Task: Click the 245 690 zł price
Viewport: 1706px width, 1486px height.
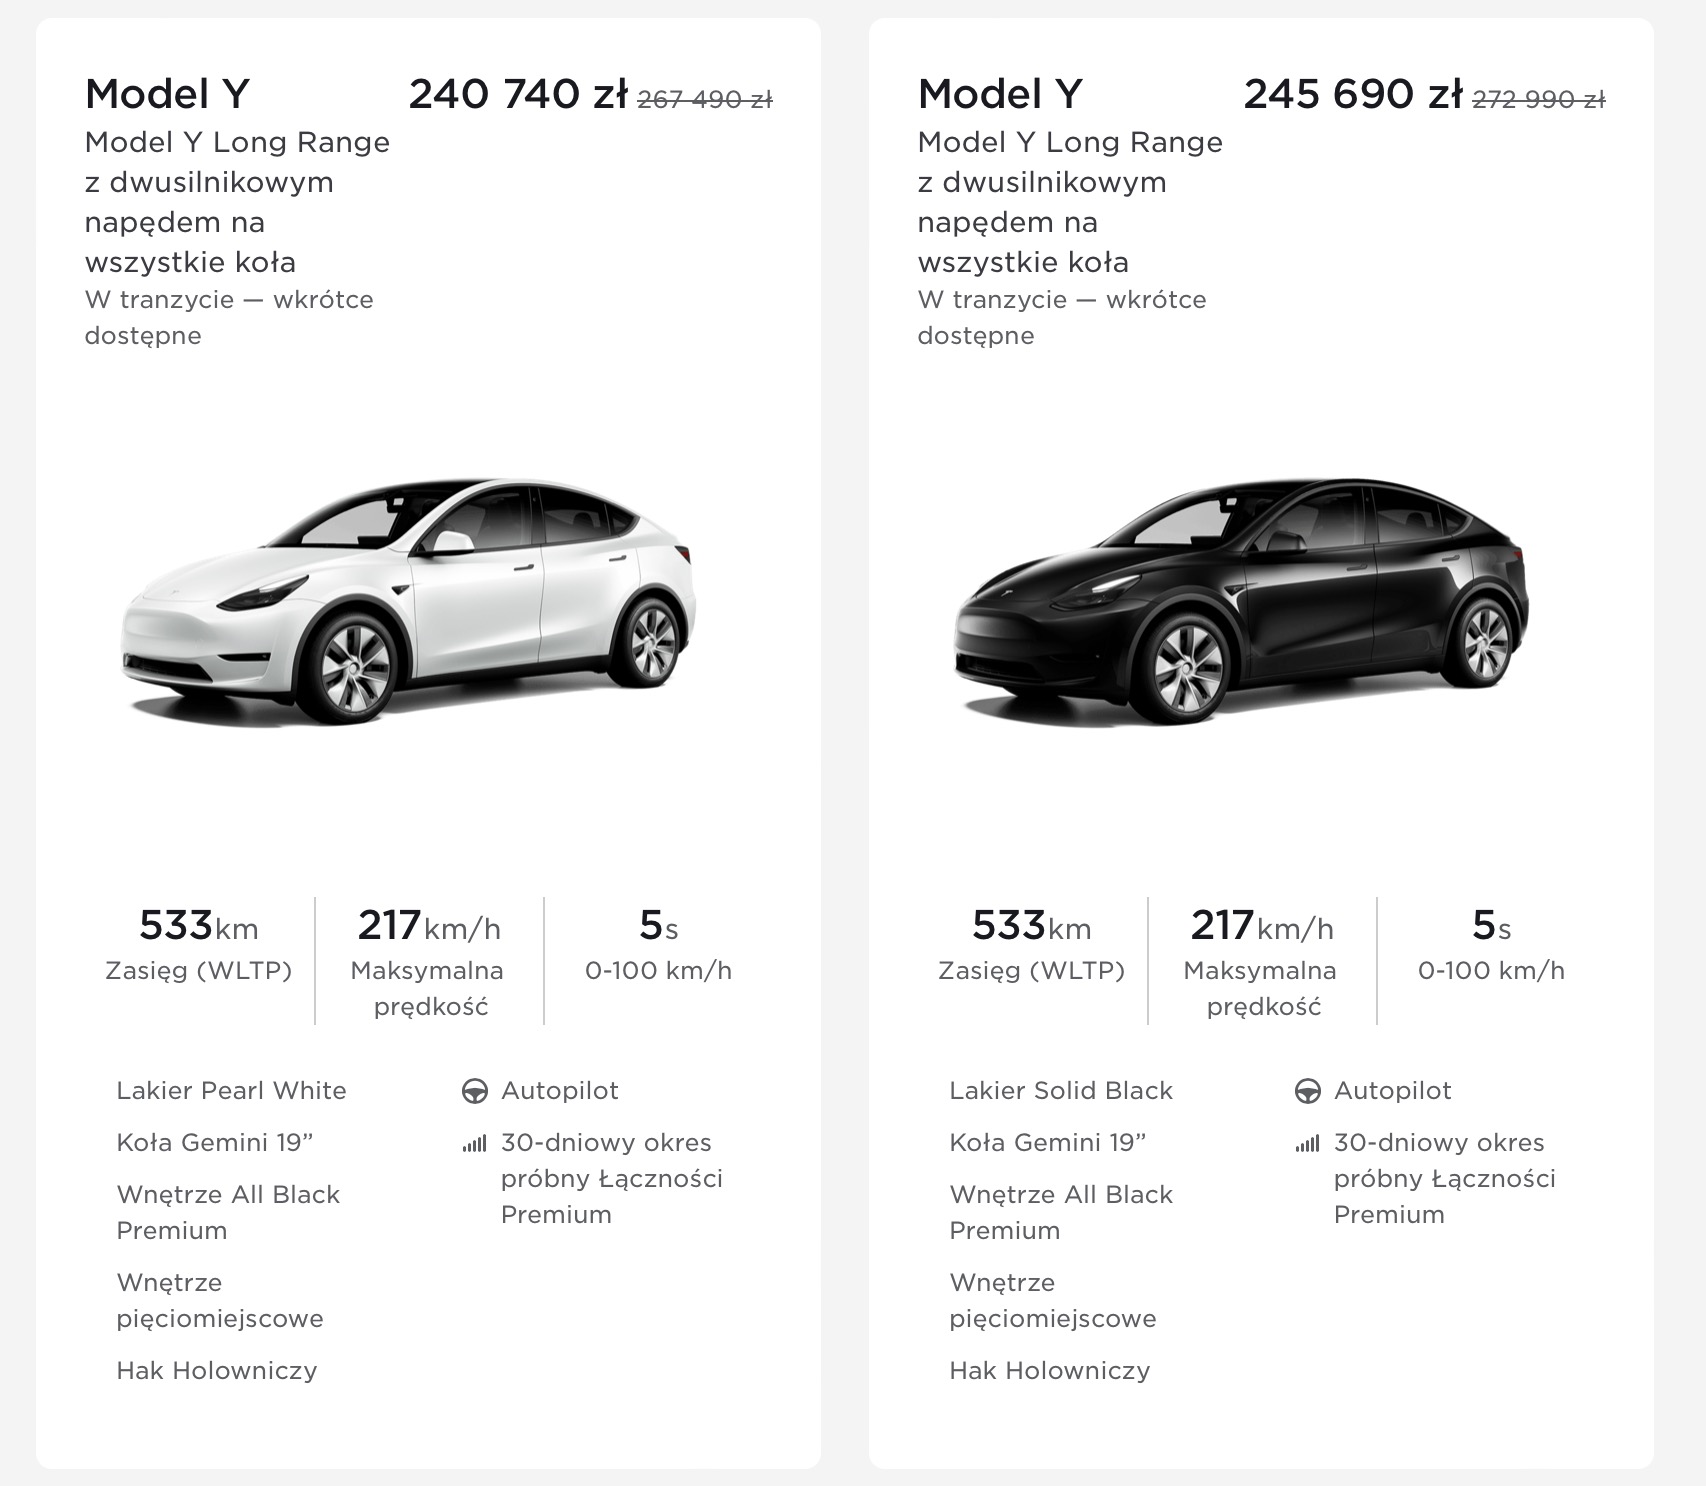Action: [1353, 94]
